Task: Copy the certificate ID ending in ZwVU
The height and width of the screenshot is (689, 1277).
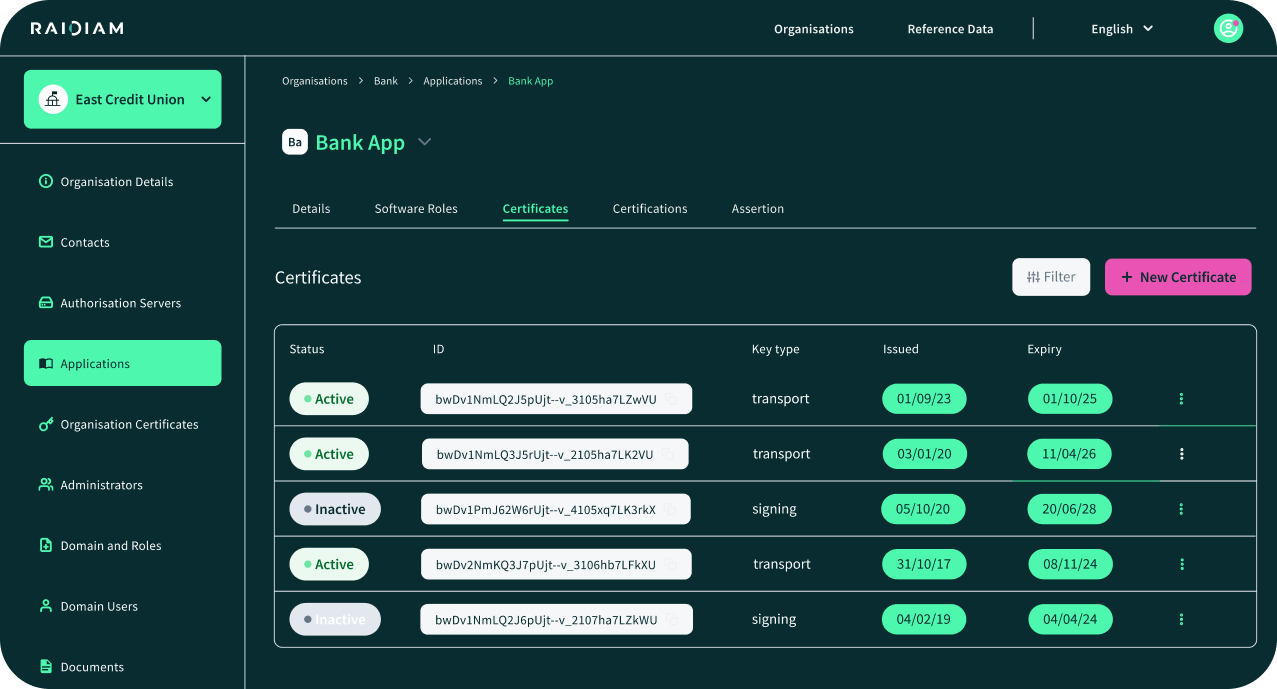Action: pyautogui.click(x=673, y=399)
